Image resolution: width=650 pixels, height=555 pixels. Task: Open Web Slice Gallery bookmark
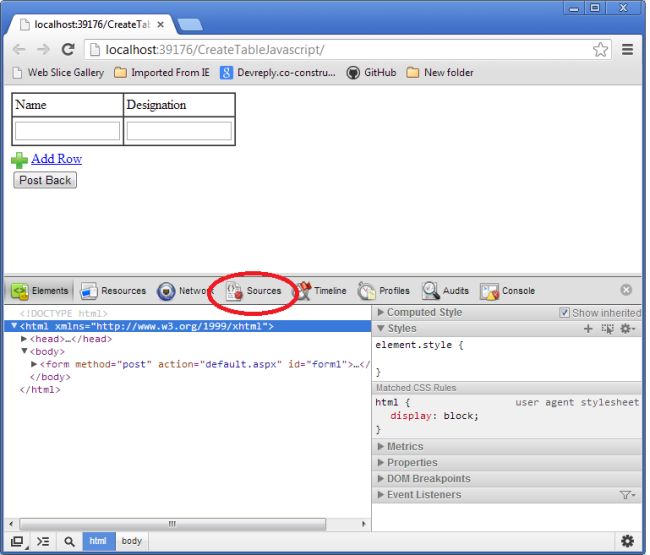coord(58,73)
